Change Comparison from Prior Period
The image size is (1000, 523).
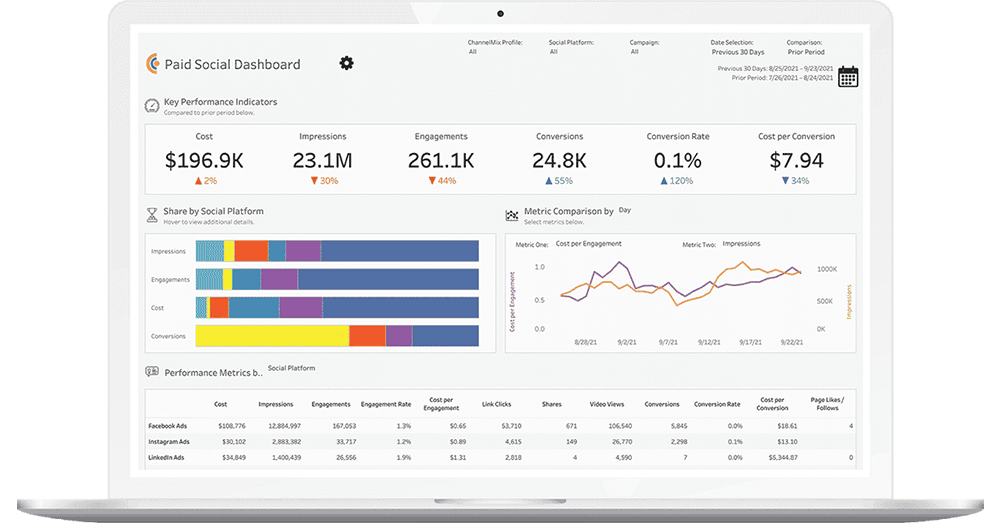pyautogui.click(x=806, y=52)
